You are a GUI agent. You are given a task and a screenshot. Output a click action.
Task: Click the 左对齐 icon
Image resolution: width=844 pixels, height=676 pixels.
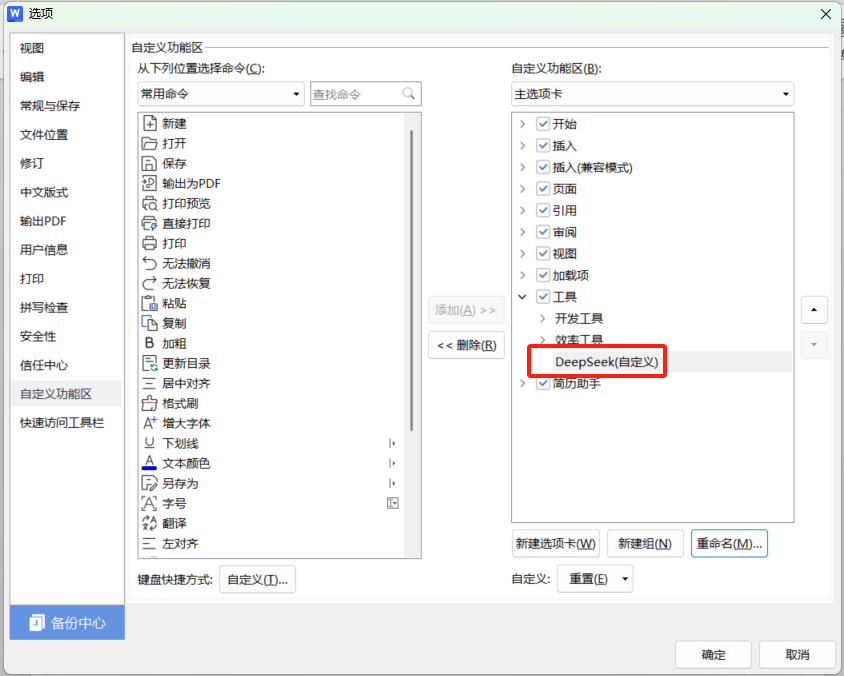coord(149,543)
